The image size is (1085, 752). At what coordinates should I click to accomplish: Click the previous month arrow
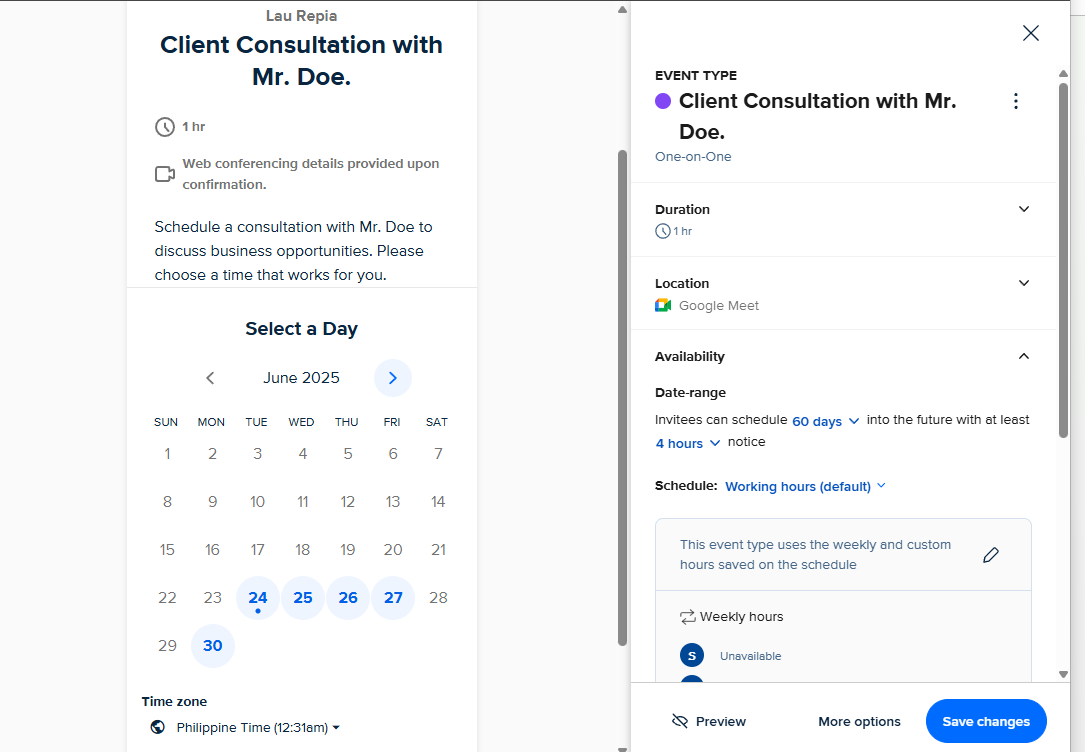tap(210, 378)
